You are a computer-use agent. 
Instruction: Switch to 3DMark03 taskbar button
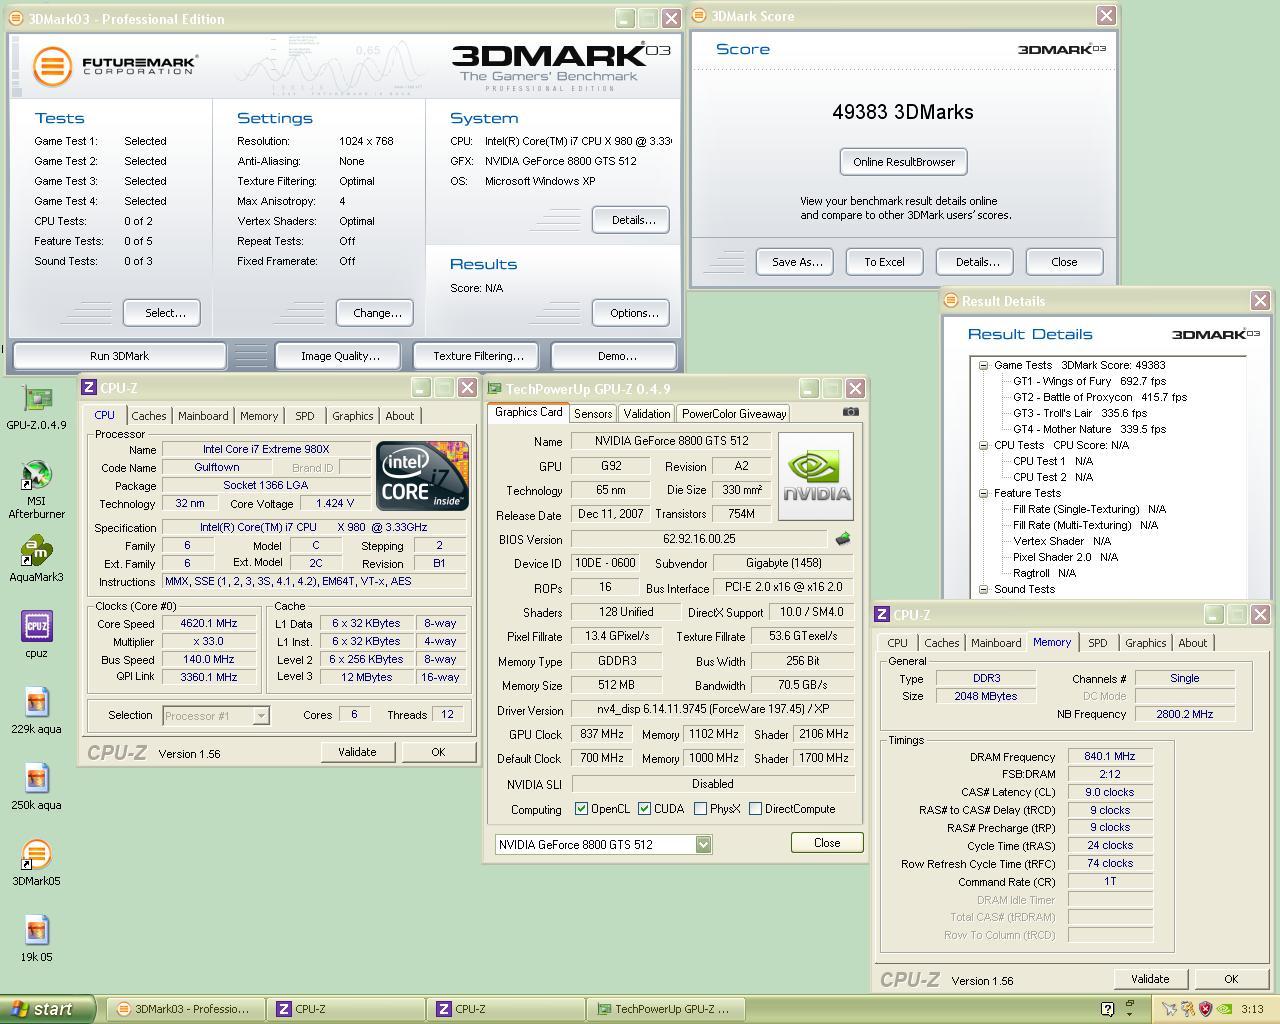[x=185, y=1009]
